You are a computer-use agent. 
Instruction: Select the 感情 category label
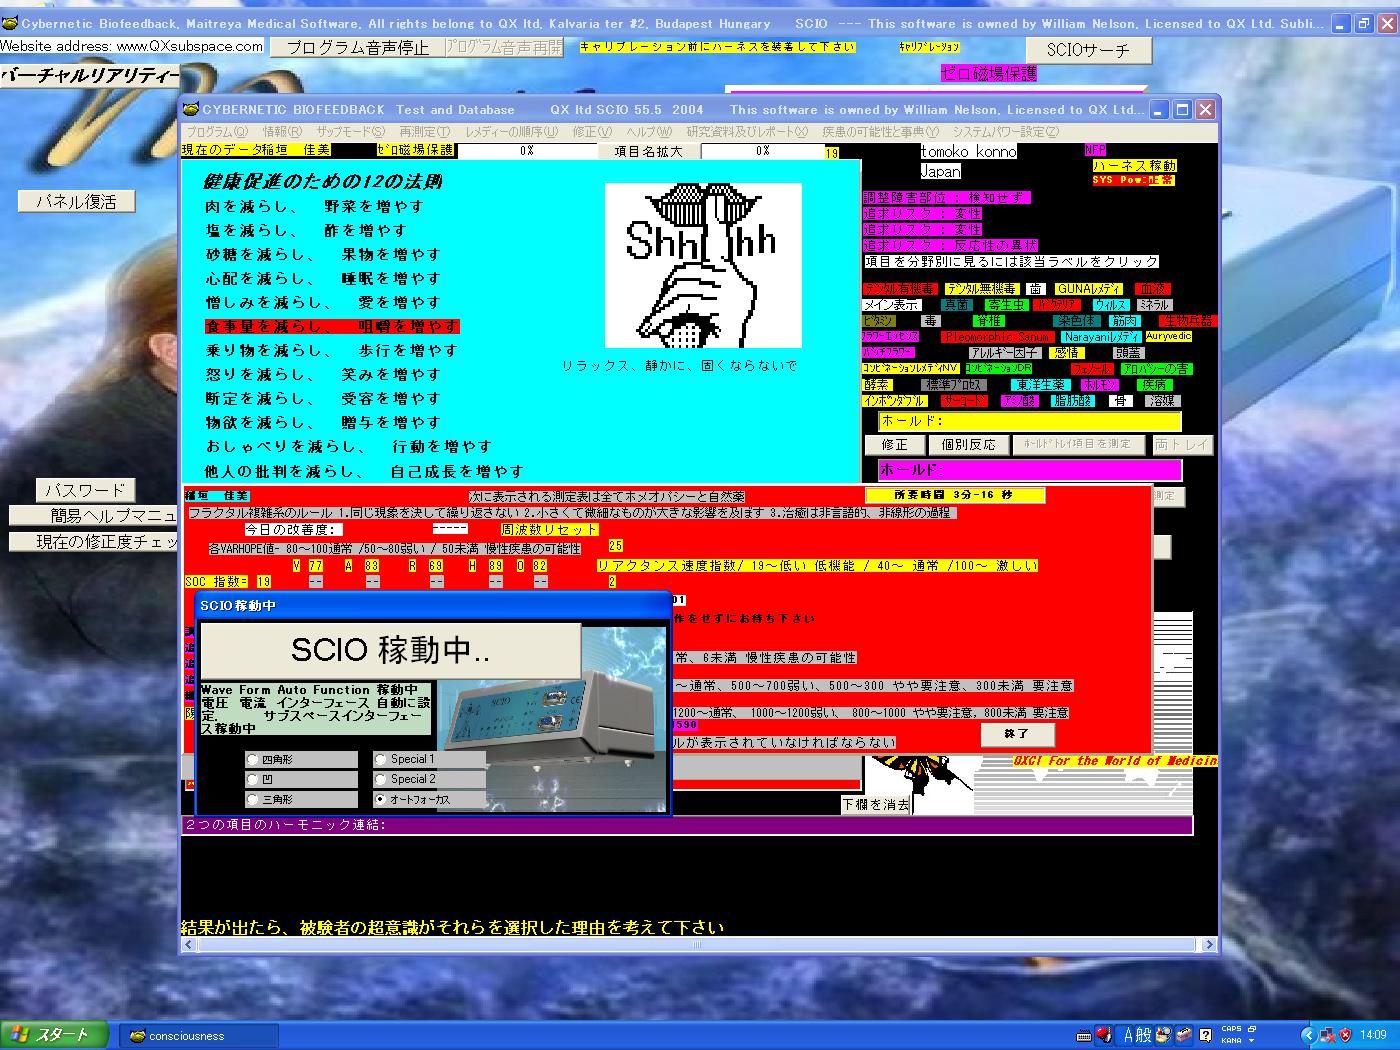pyautogui.click(x=1066, y=353)
